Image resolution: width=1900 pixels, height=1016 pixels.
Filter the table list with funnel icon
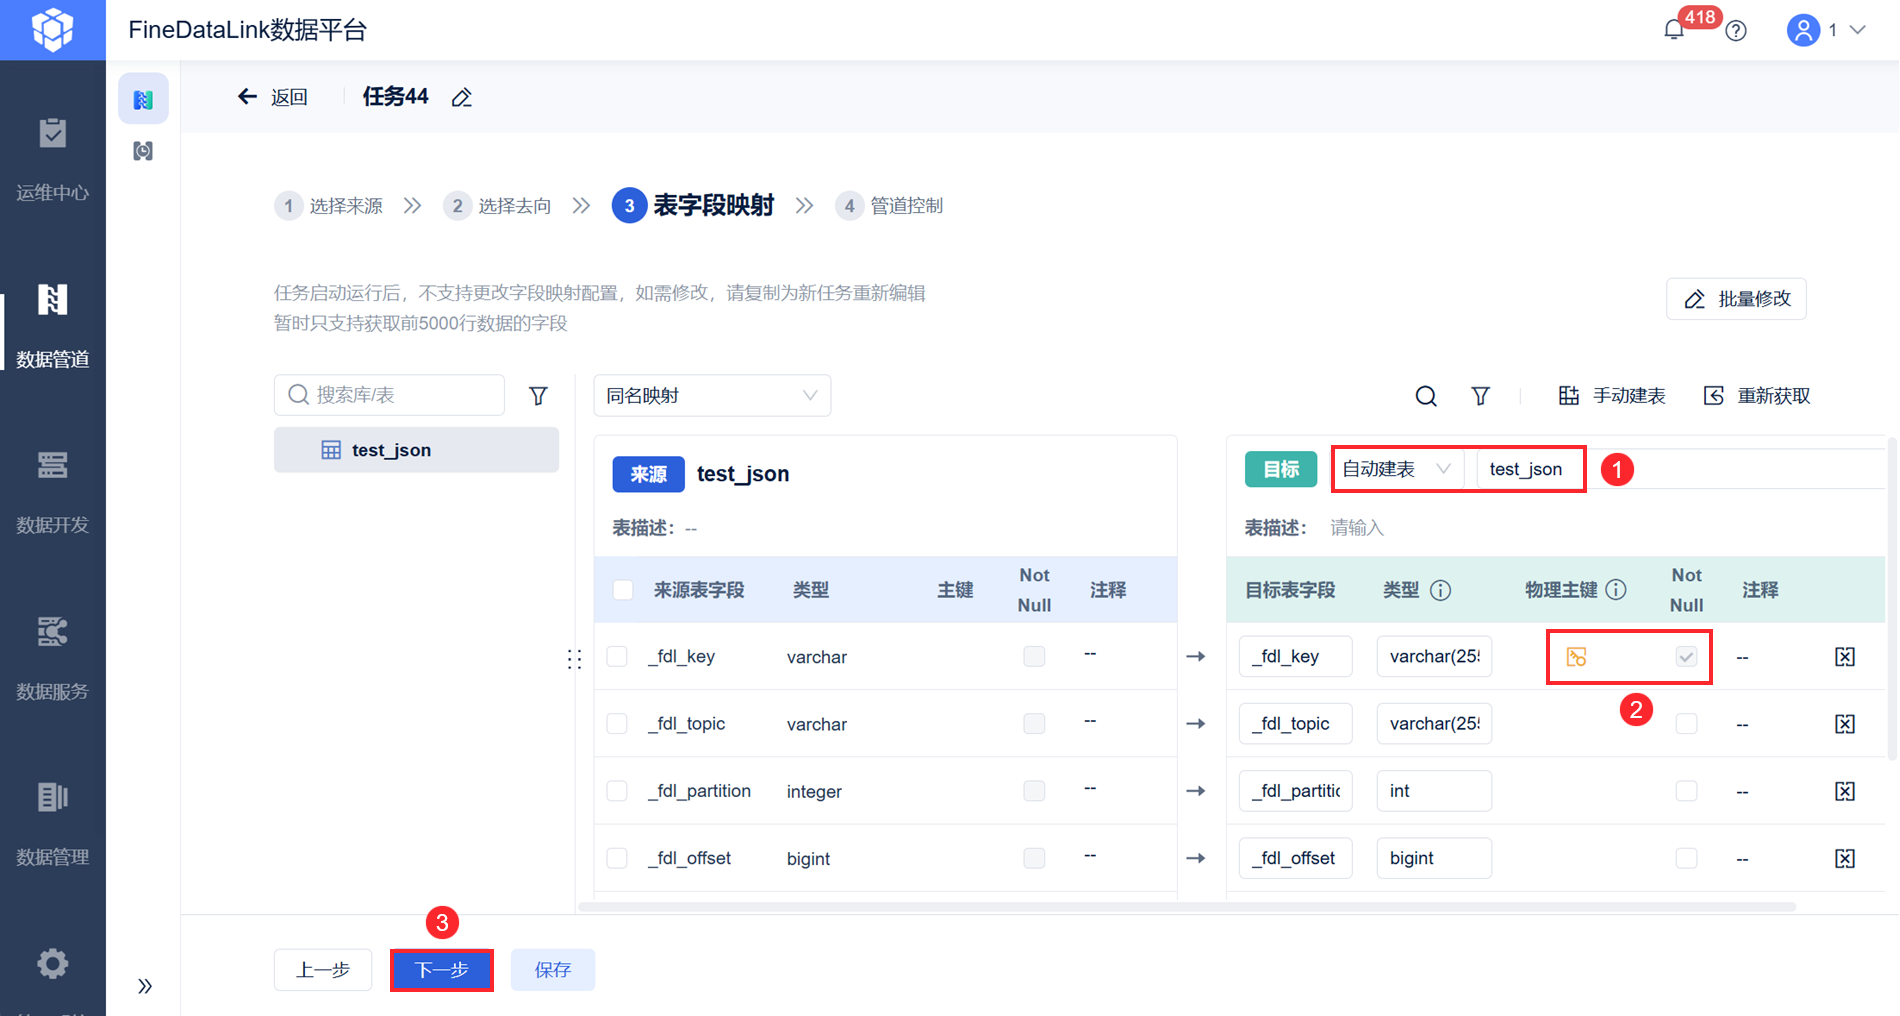tap(538, 396)
